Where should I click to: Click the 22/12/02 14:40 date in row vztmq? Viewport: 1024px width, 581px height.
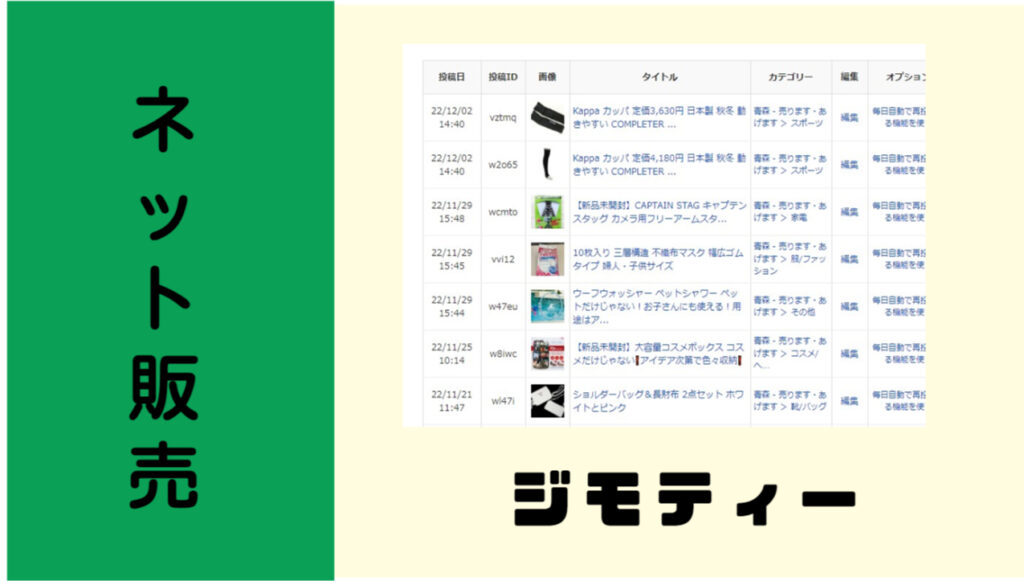pyautogui.click(x=452, y=118)
